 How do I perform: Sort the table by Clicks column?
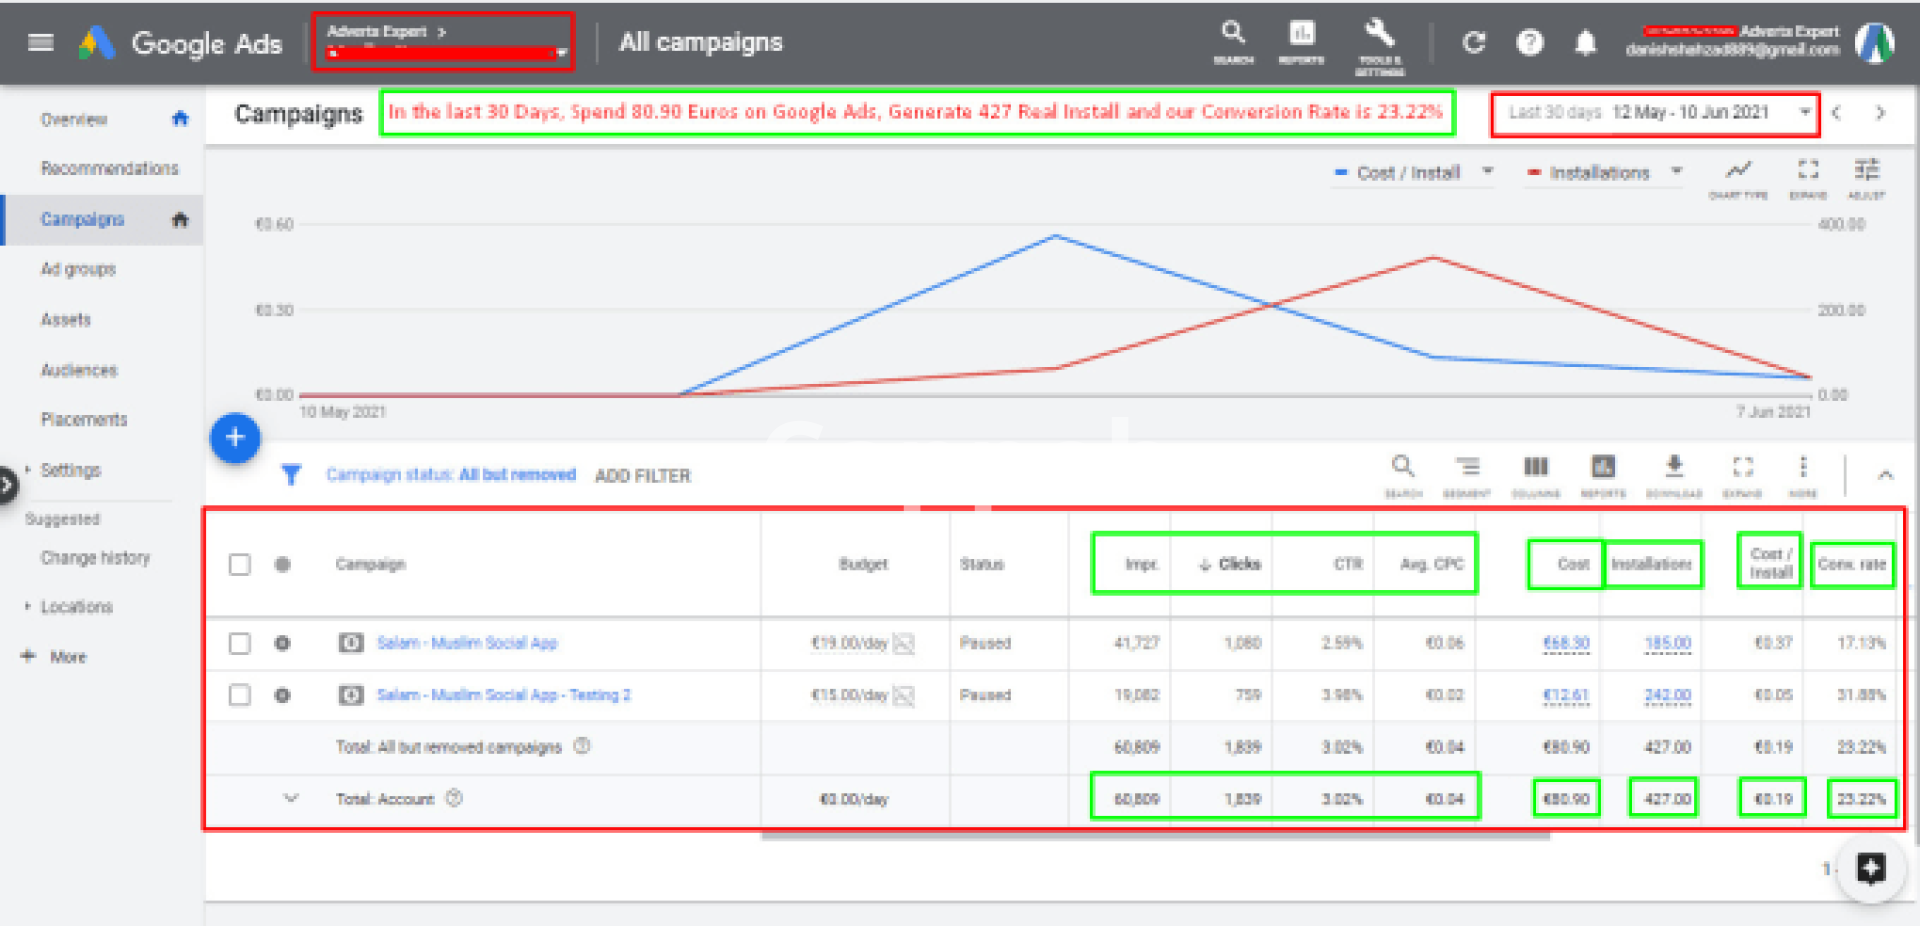point(1238,565)
